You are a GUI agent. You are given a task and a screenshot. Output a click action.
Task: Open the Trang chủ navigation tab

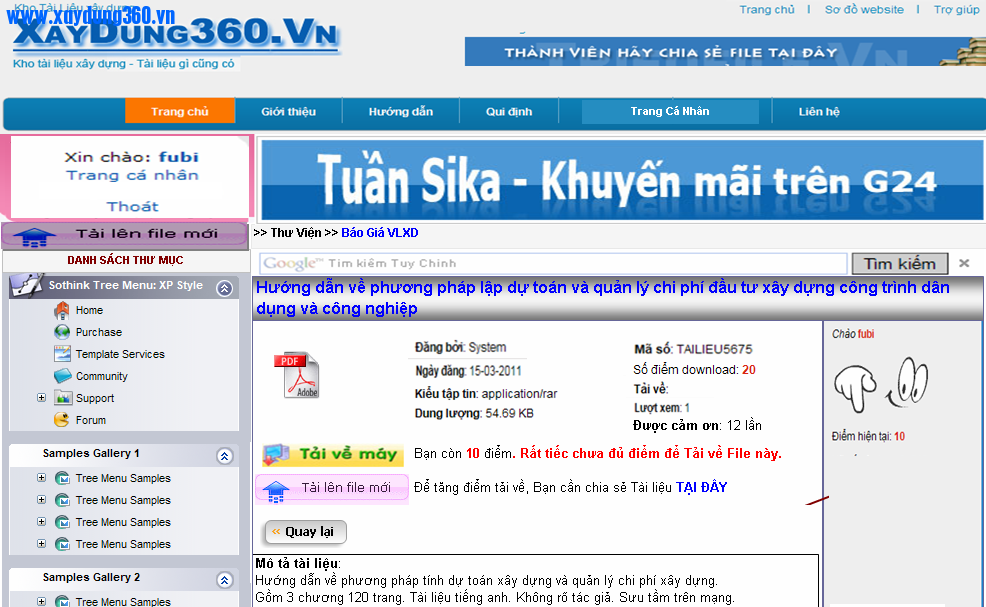[180, 111]
